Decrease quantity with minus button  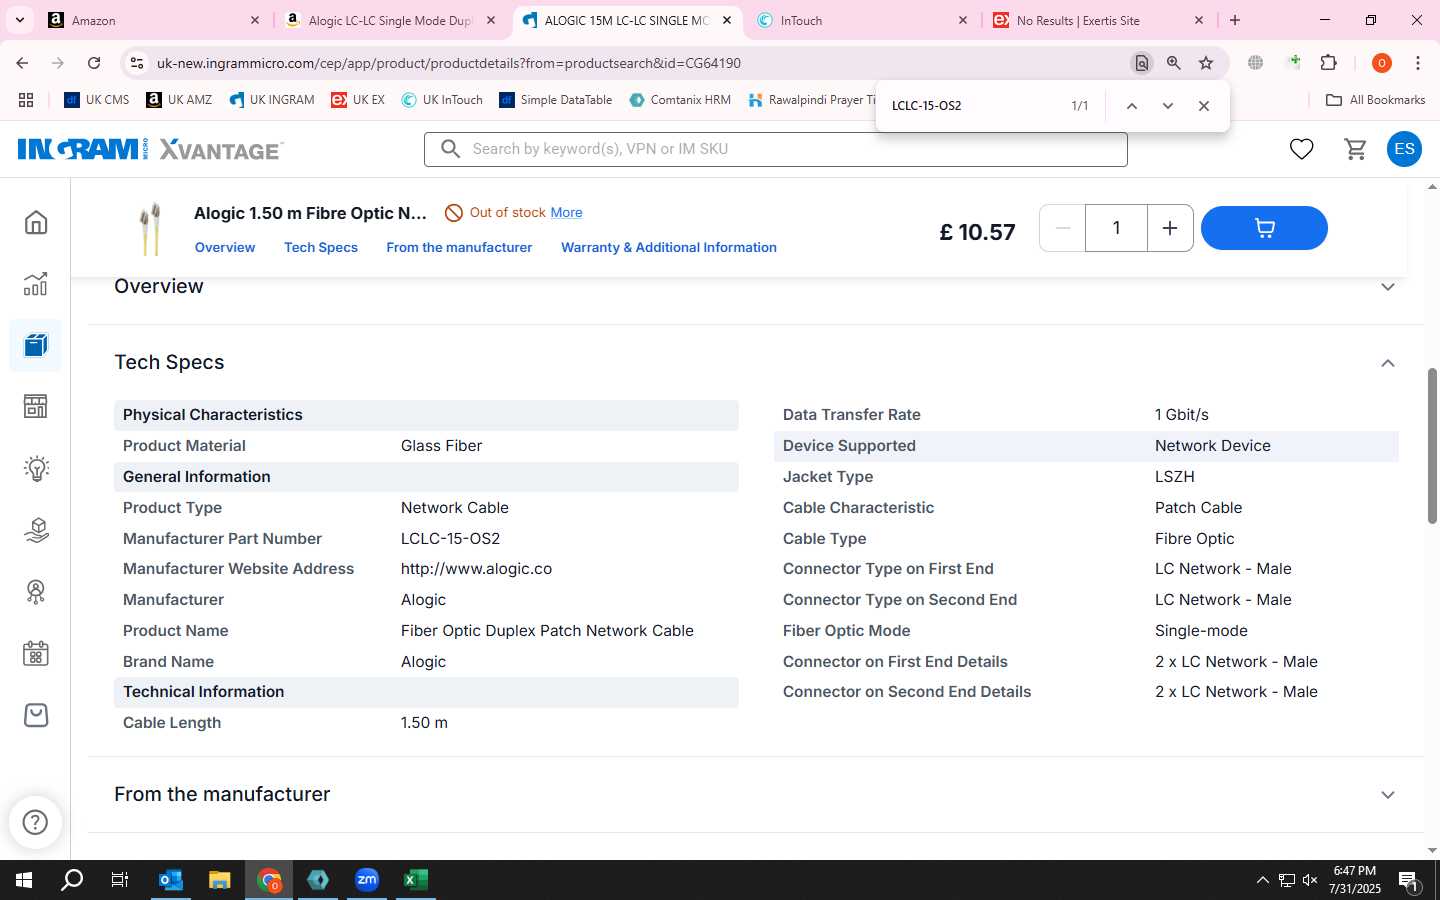1063,228
